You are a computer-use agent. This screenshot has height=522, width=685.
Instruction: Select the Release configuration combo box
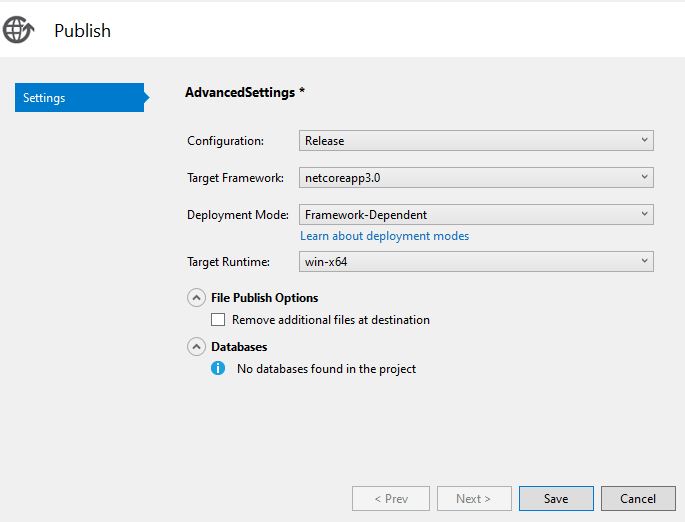476,140
